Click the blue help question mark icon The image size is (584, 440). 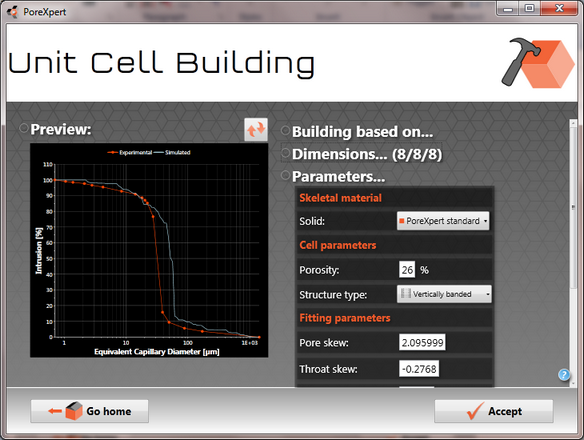coord(564,374)
